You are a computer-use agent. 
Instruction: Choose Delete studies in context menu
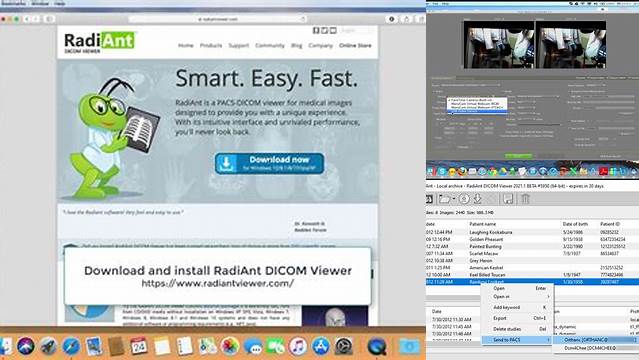[x=518, y=329]
